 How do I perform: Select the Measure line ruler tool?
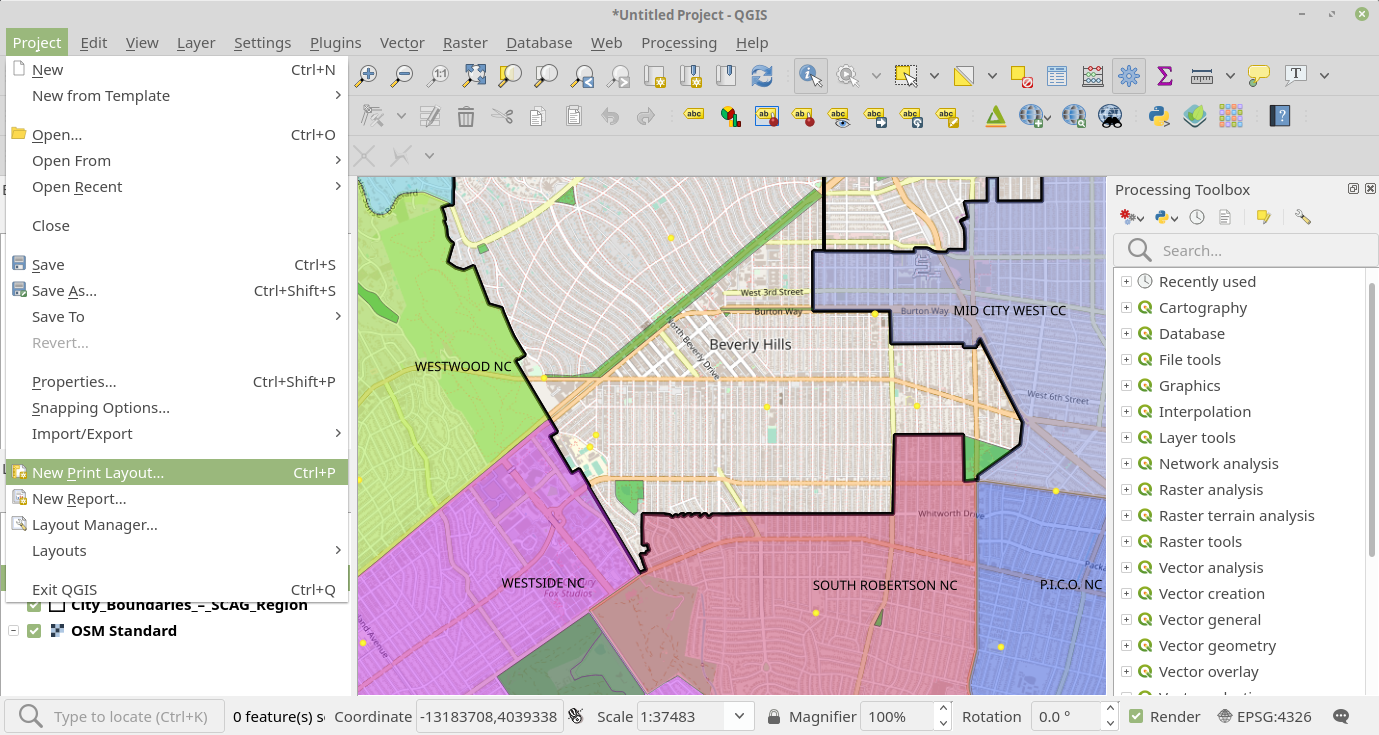coord(1202,75)
